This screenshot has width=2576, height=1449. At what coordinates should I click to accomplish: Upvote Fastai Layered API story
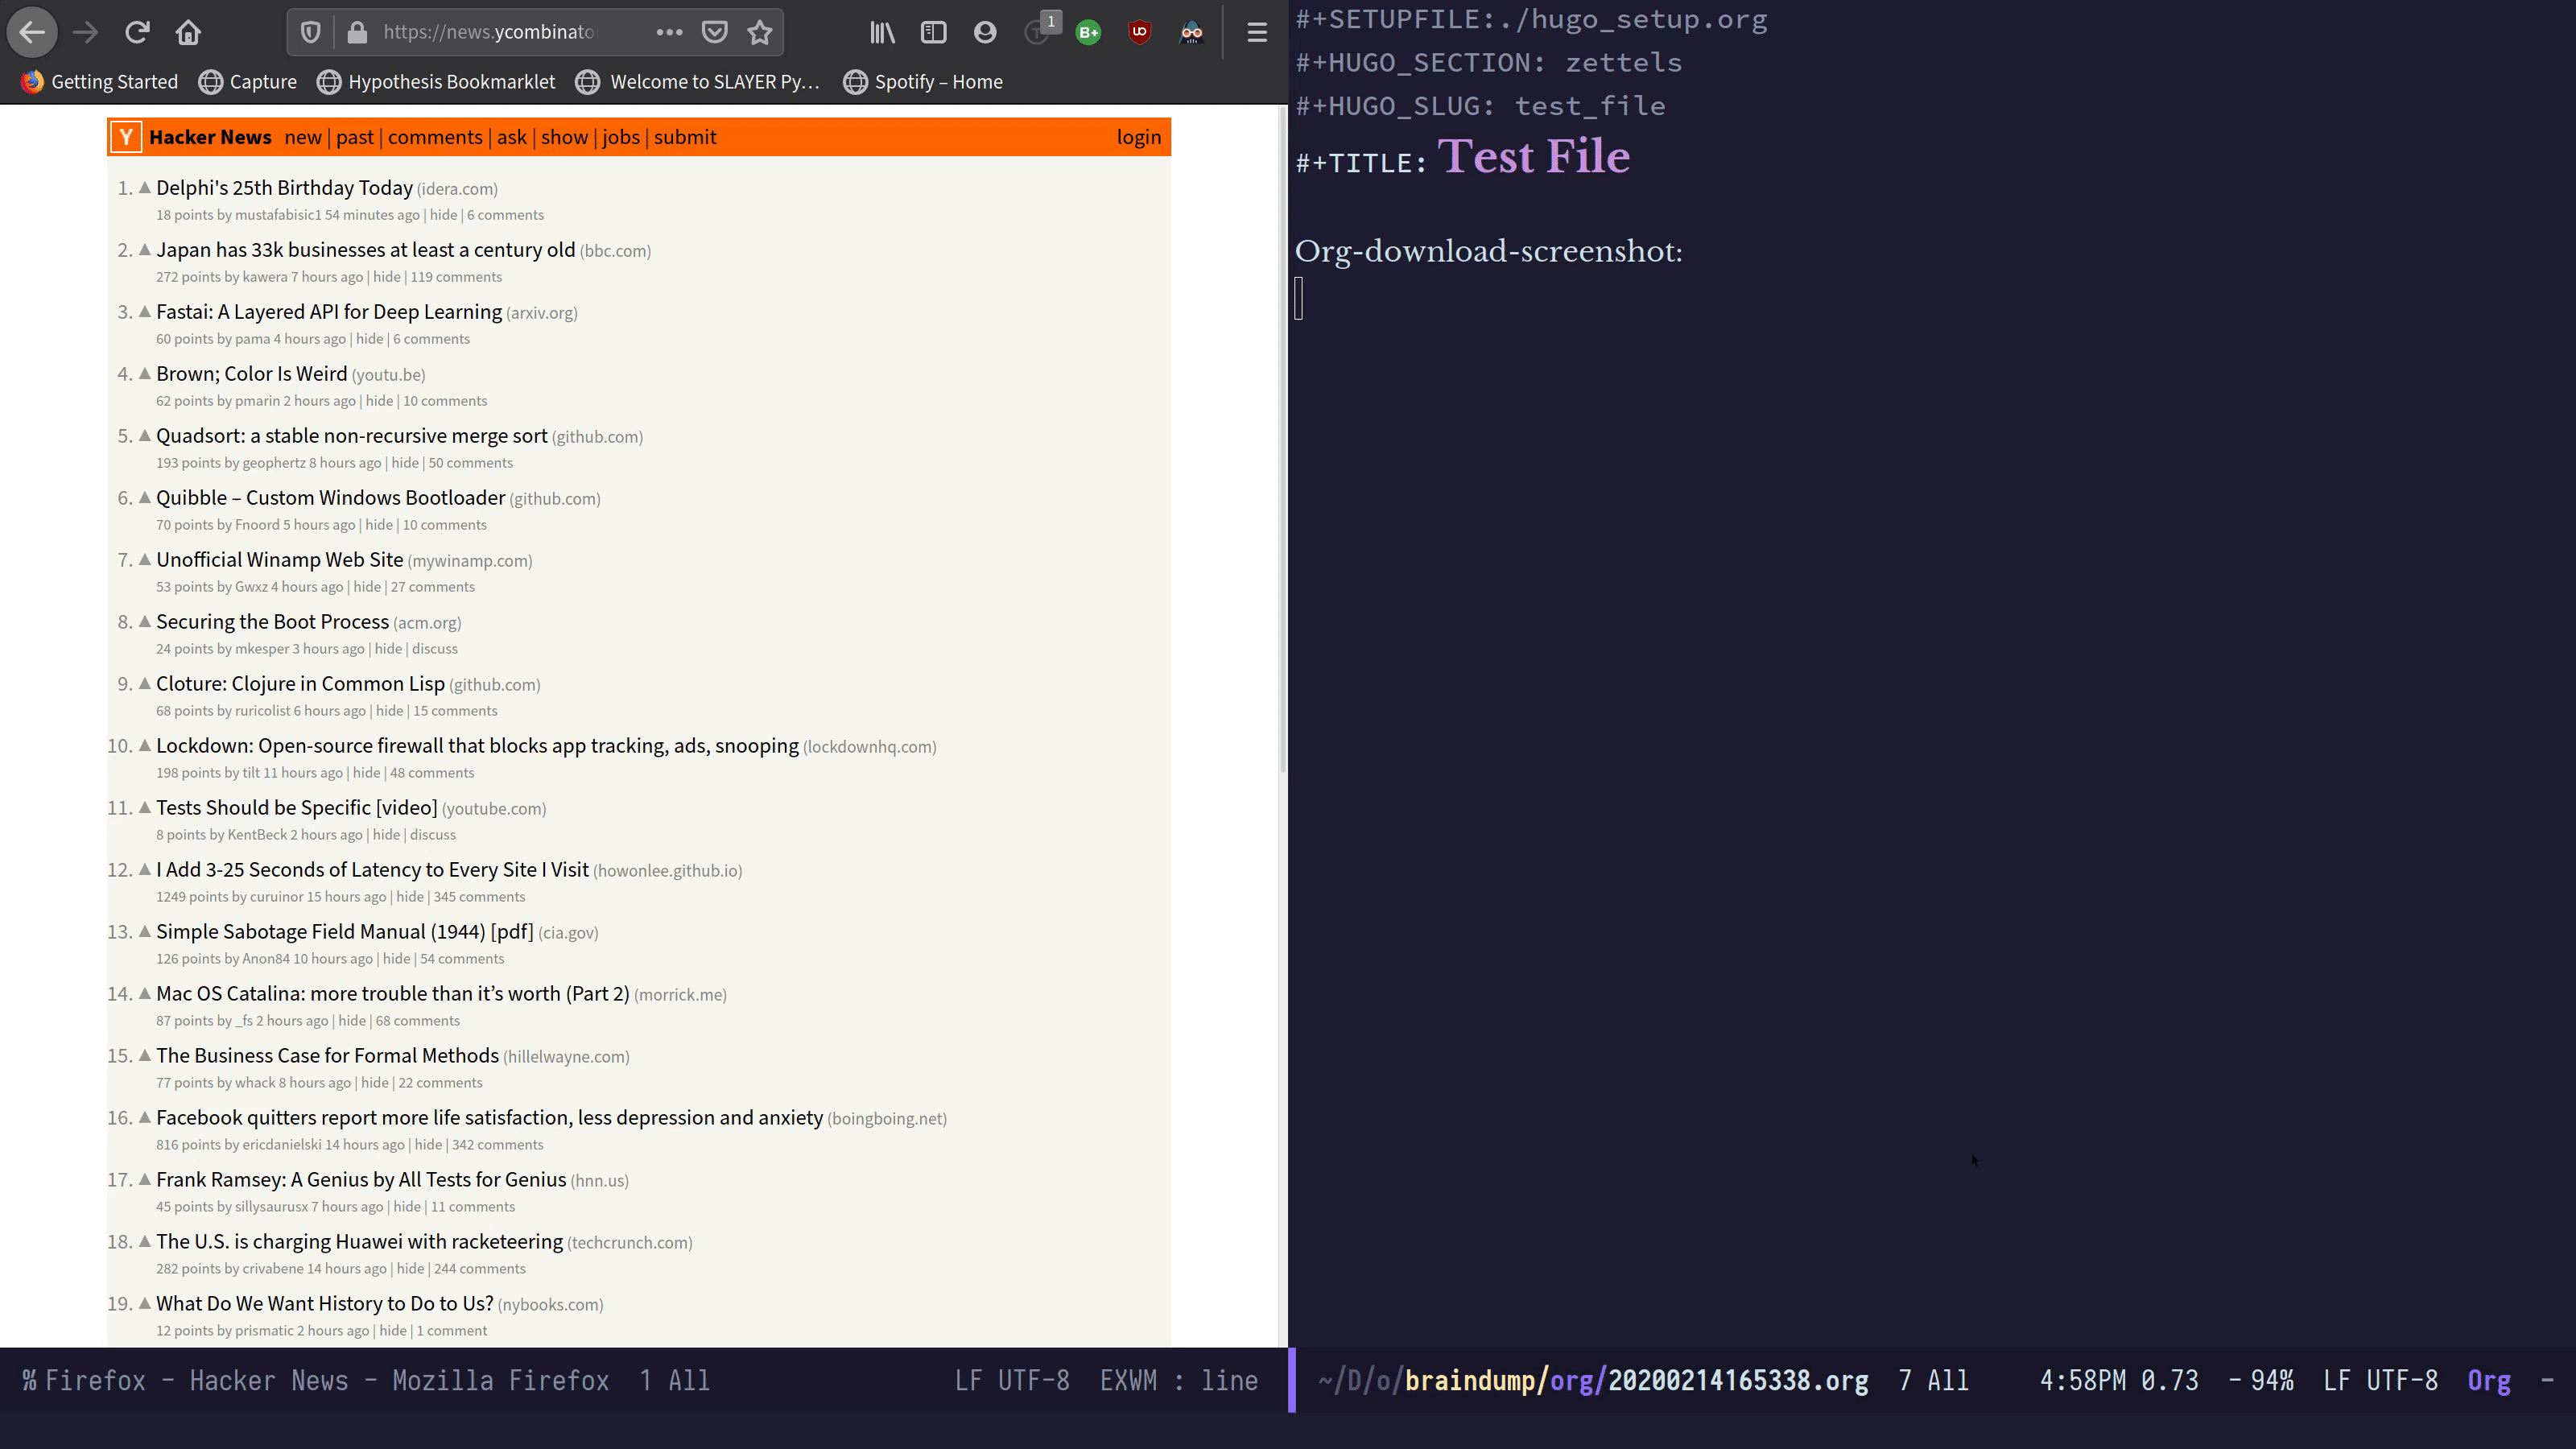[x=145, y=311]
